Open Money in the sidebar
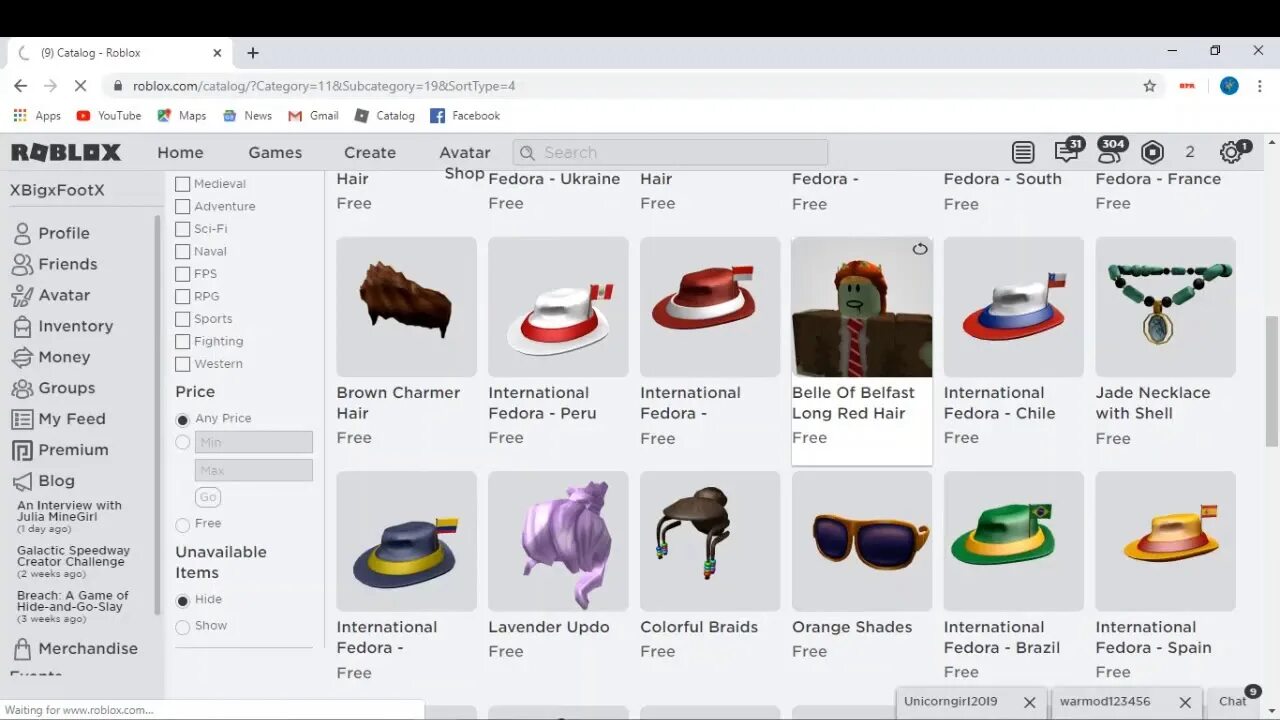 point(51,357)
